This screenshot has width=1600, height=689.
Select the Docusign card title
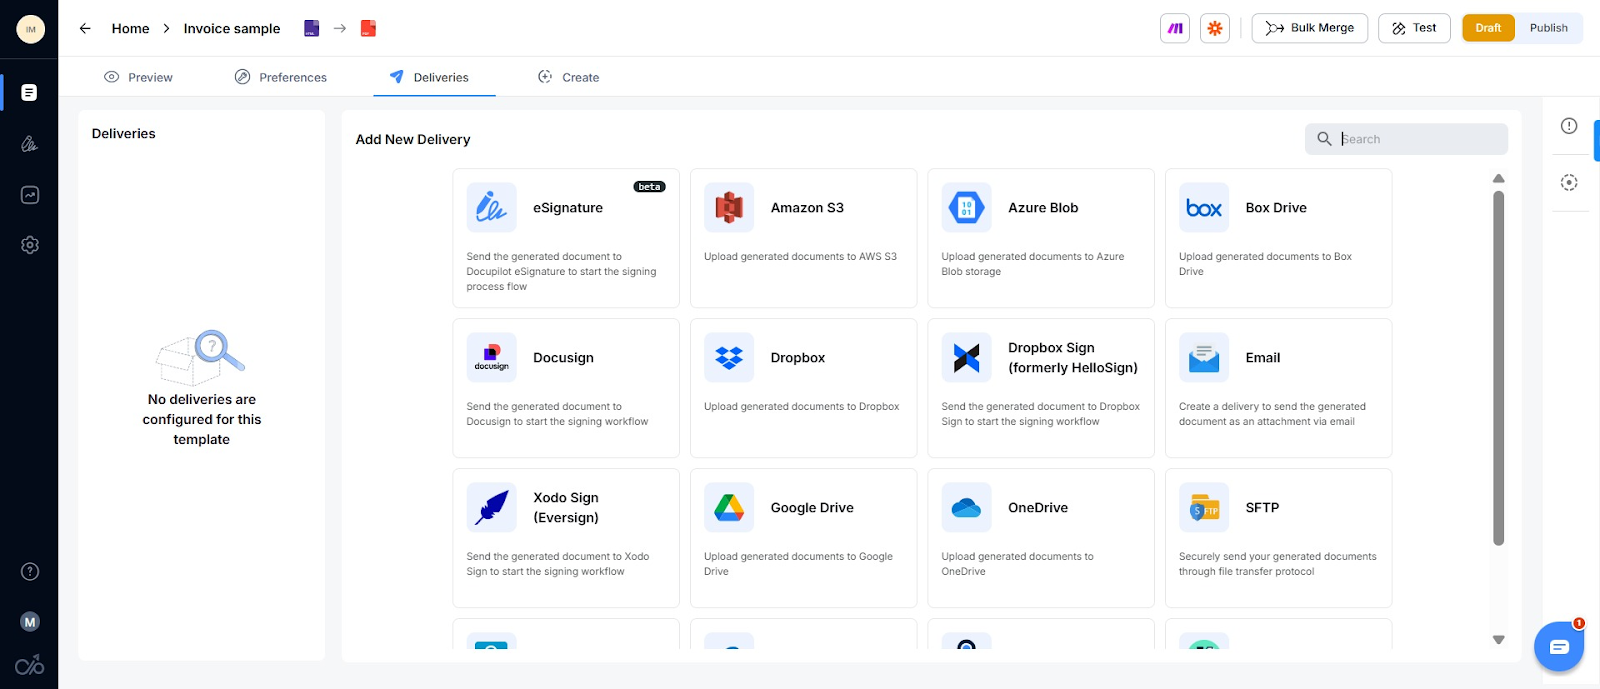(563, 358)
